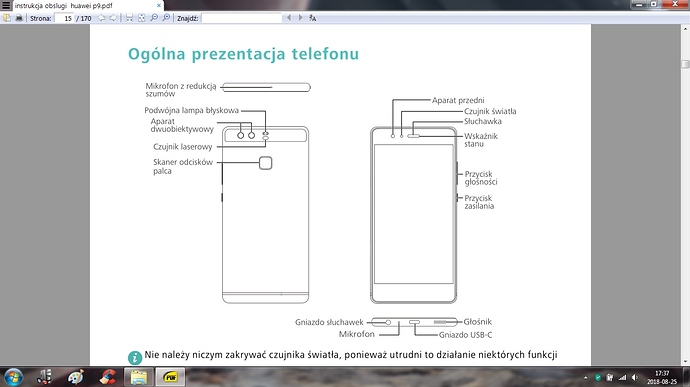690x387 pixels.
Task: Open the SumatraPDF hamburger menu
Action: click(6, 5)
